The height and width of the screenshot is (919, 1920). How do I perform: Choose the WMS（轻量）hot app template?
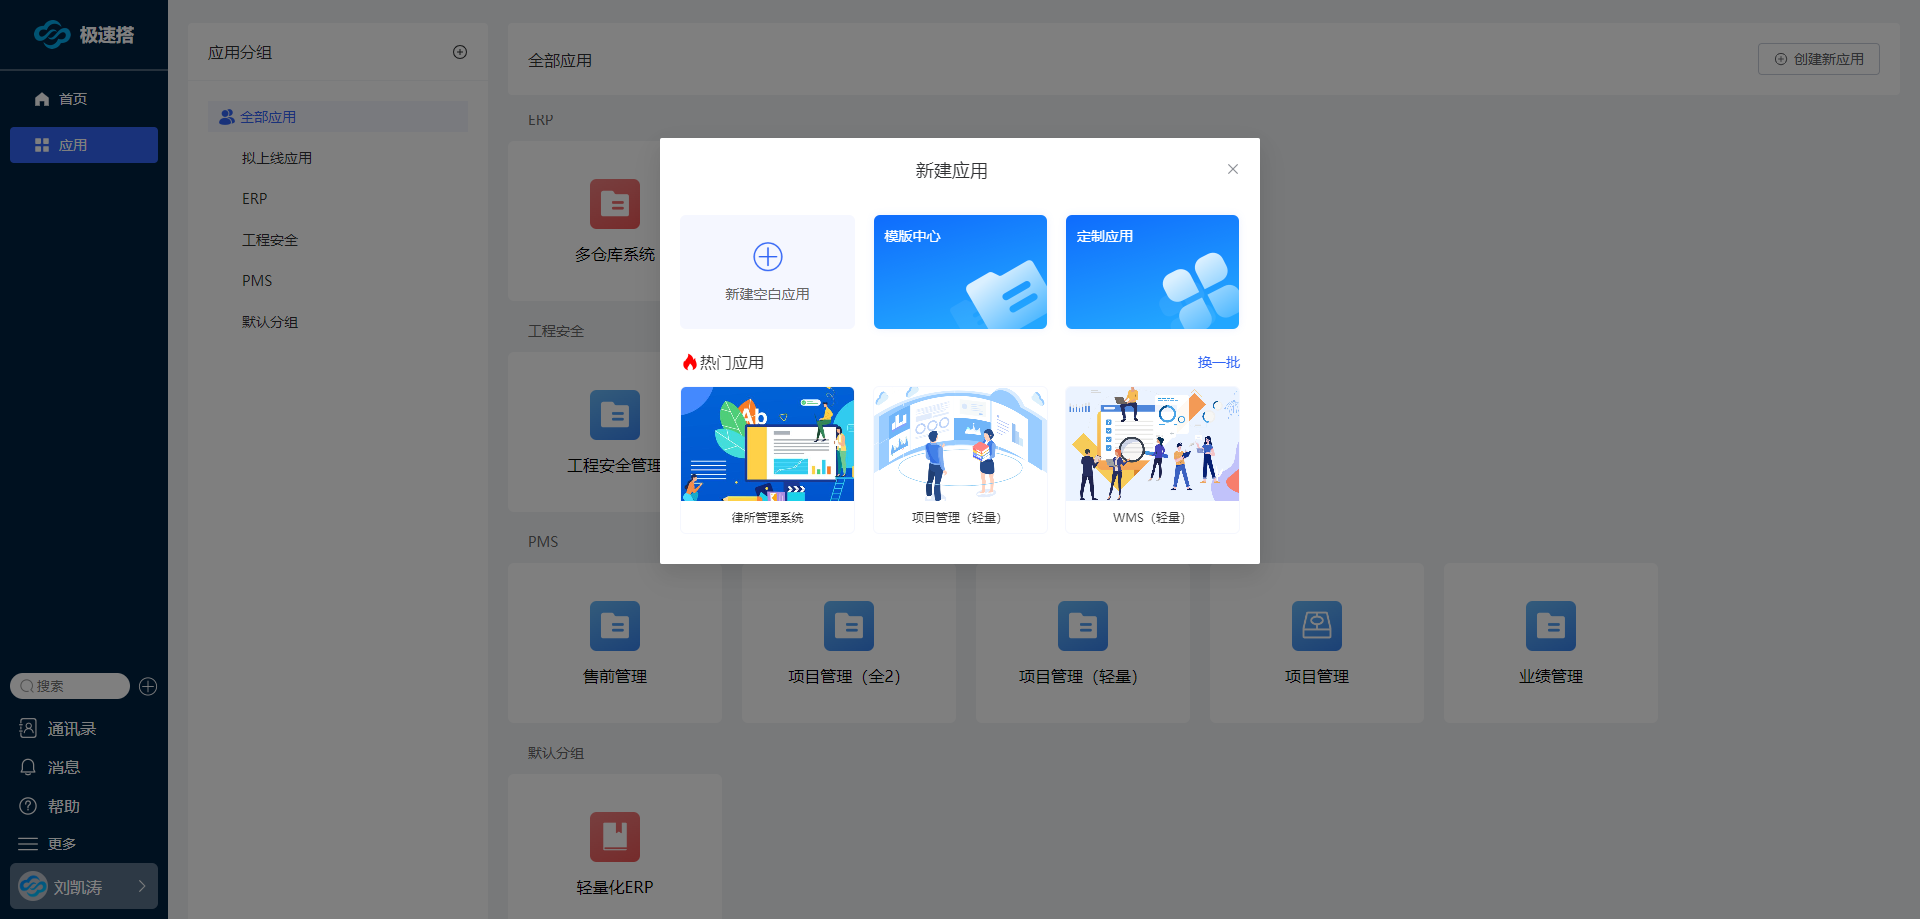[x=1152, y=459]
